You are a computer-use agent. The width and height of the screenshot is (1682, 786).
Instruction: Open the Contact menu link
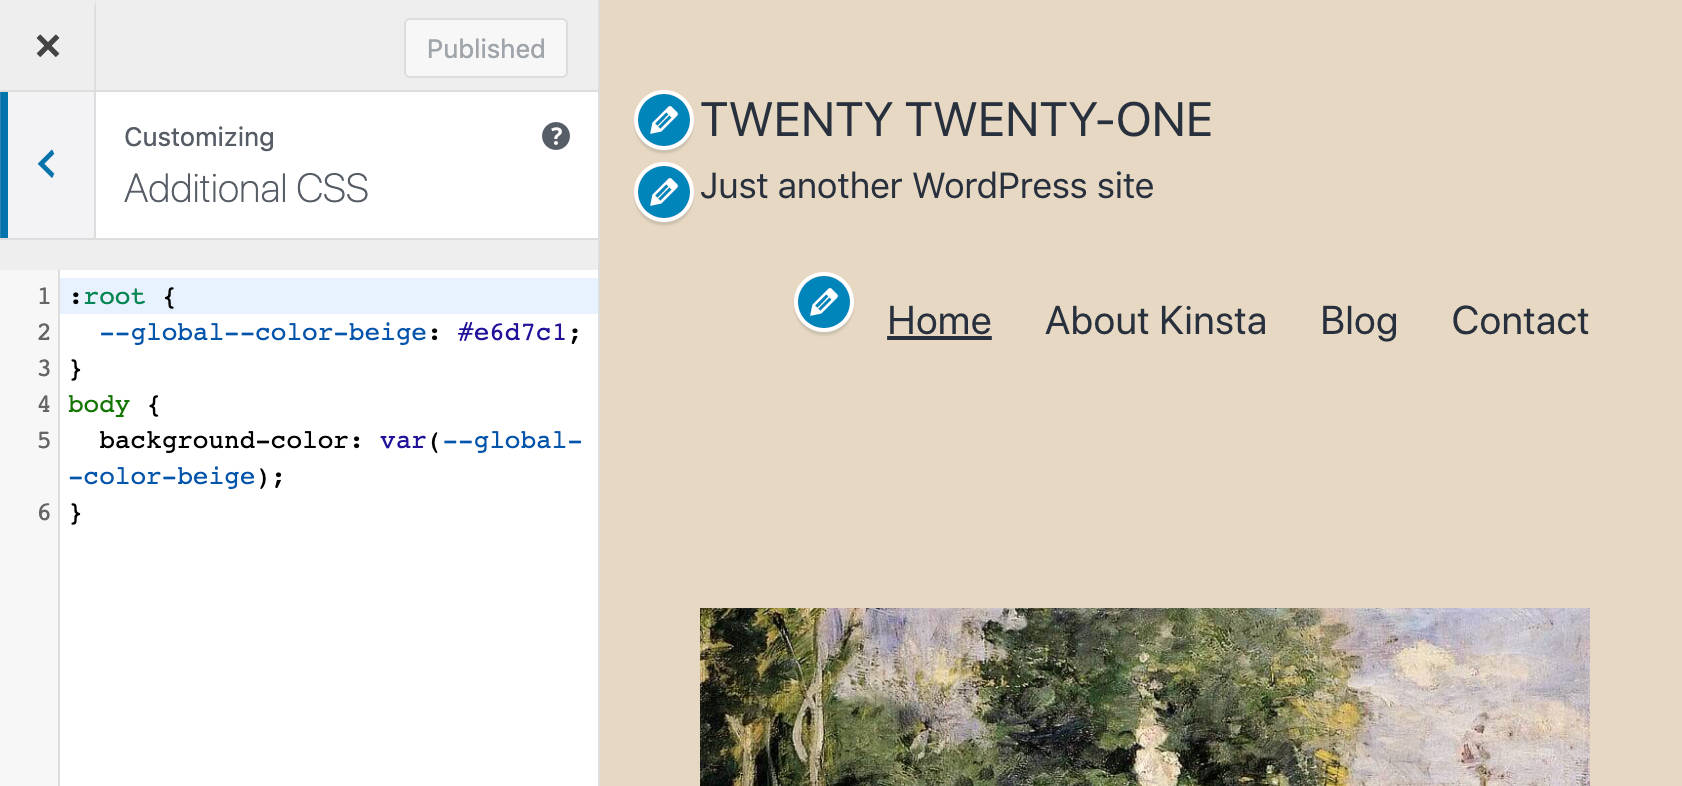click(x=1520, y=321)
